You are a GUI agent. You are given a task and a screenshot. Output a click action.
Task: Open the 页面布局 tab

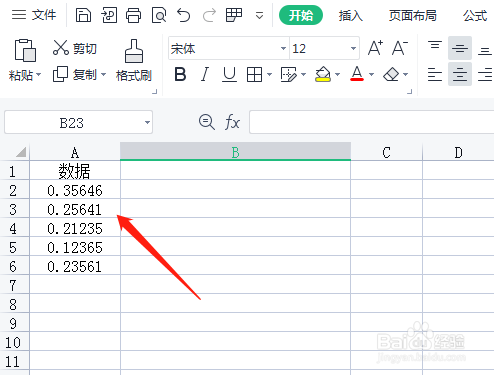pos(413,15)
